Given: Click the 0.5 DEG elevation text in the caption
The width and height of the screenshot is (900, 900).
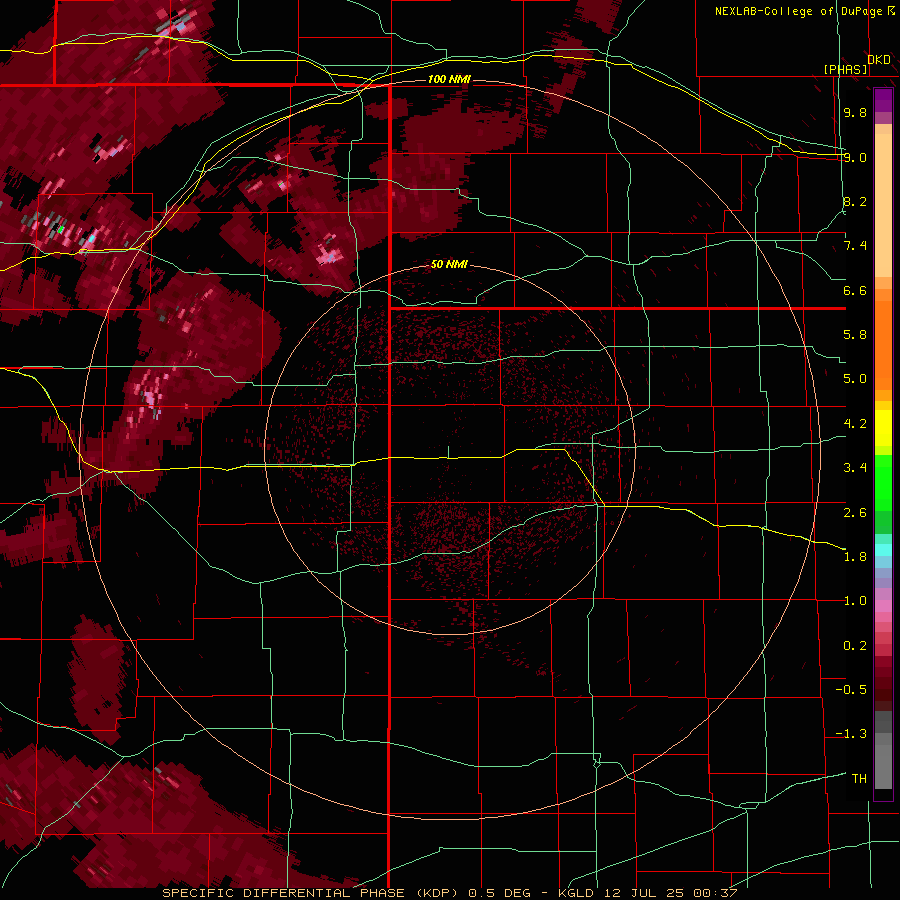Looking at the screenshot, I should (498, 893).
